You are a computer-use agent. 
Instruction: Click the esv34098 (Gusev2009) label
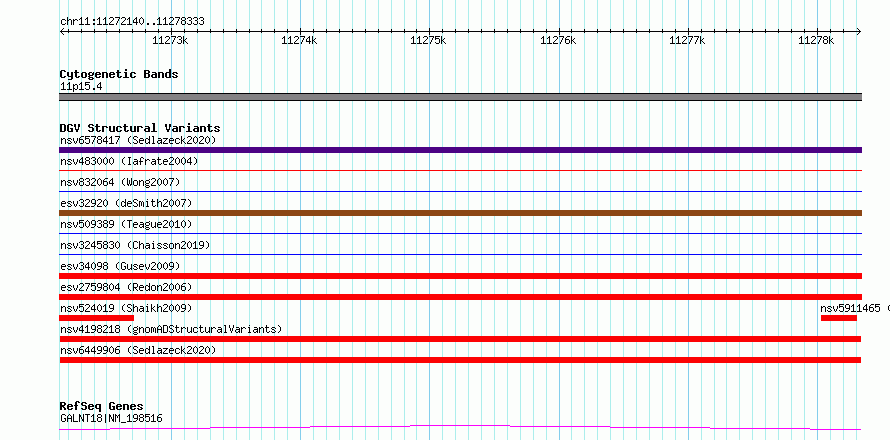pos(120,266)
